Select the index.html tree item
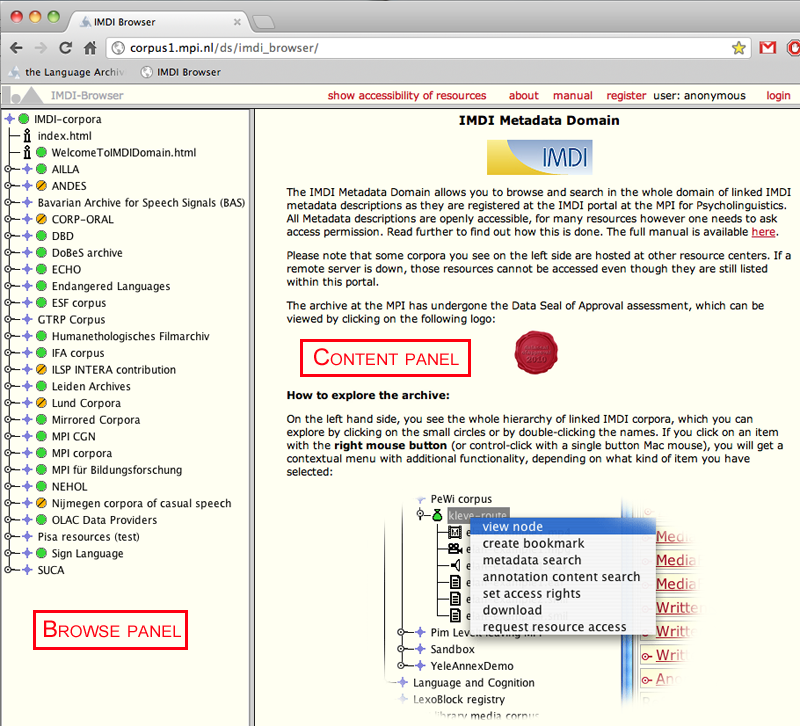 click(64, 136)
